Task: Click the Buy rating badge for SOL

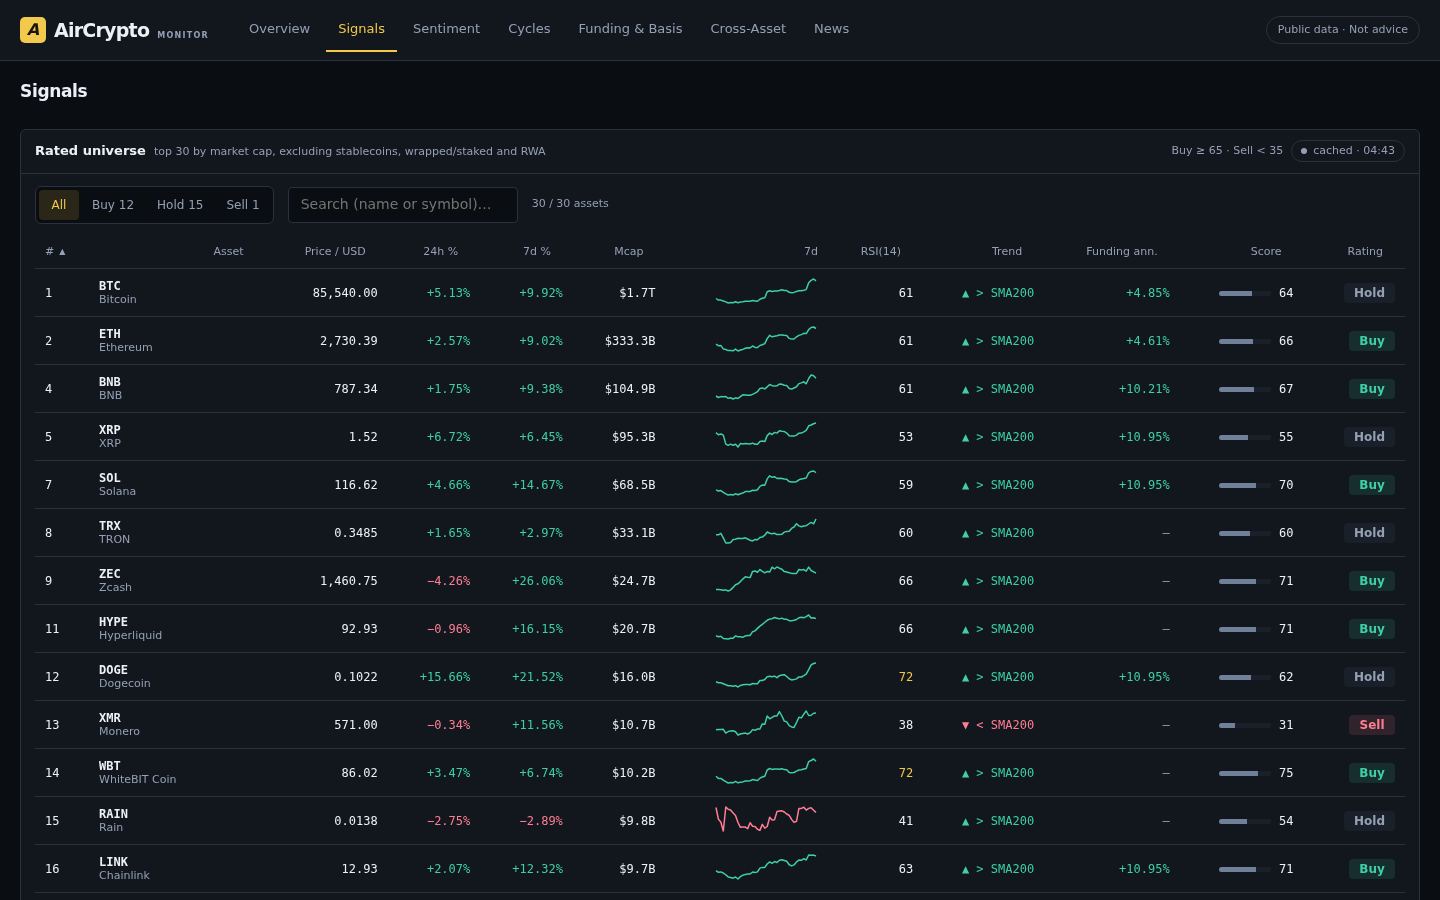Action: point(1372,485)
